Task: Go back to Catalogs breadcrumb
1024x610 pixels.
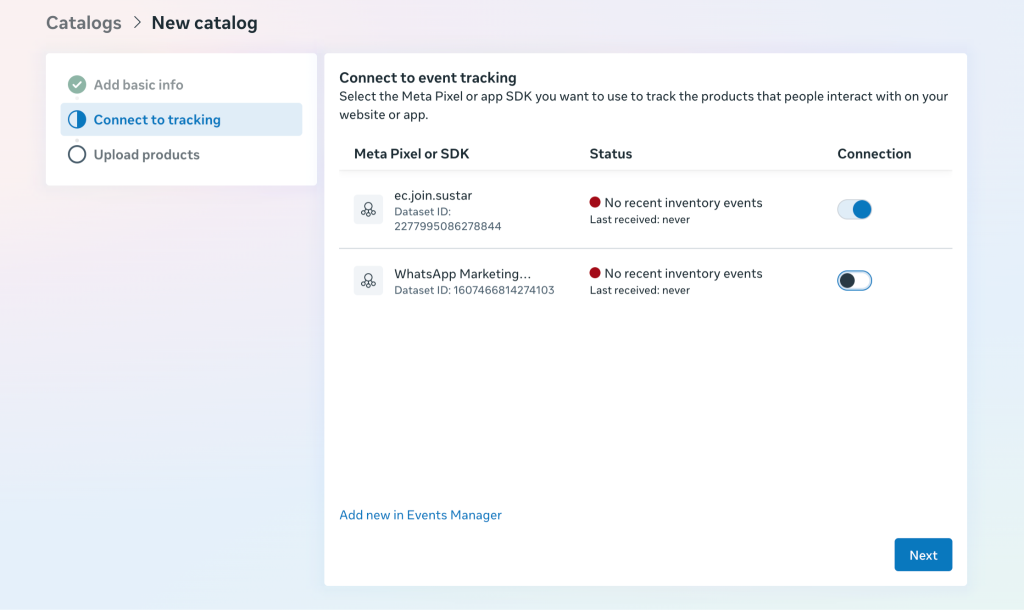Action: click(x=84, y=23)
